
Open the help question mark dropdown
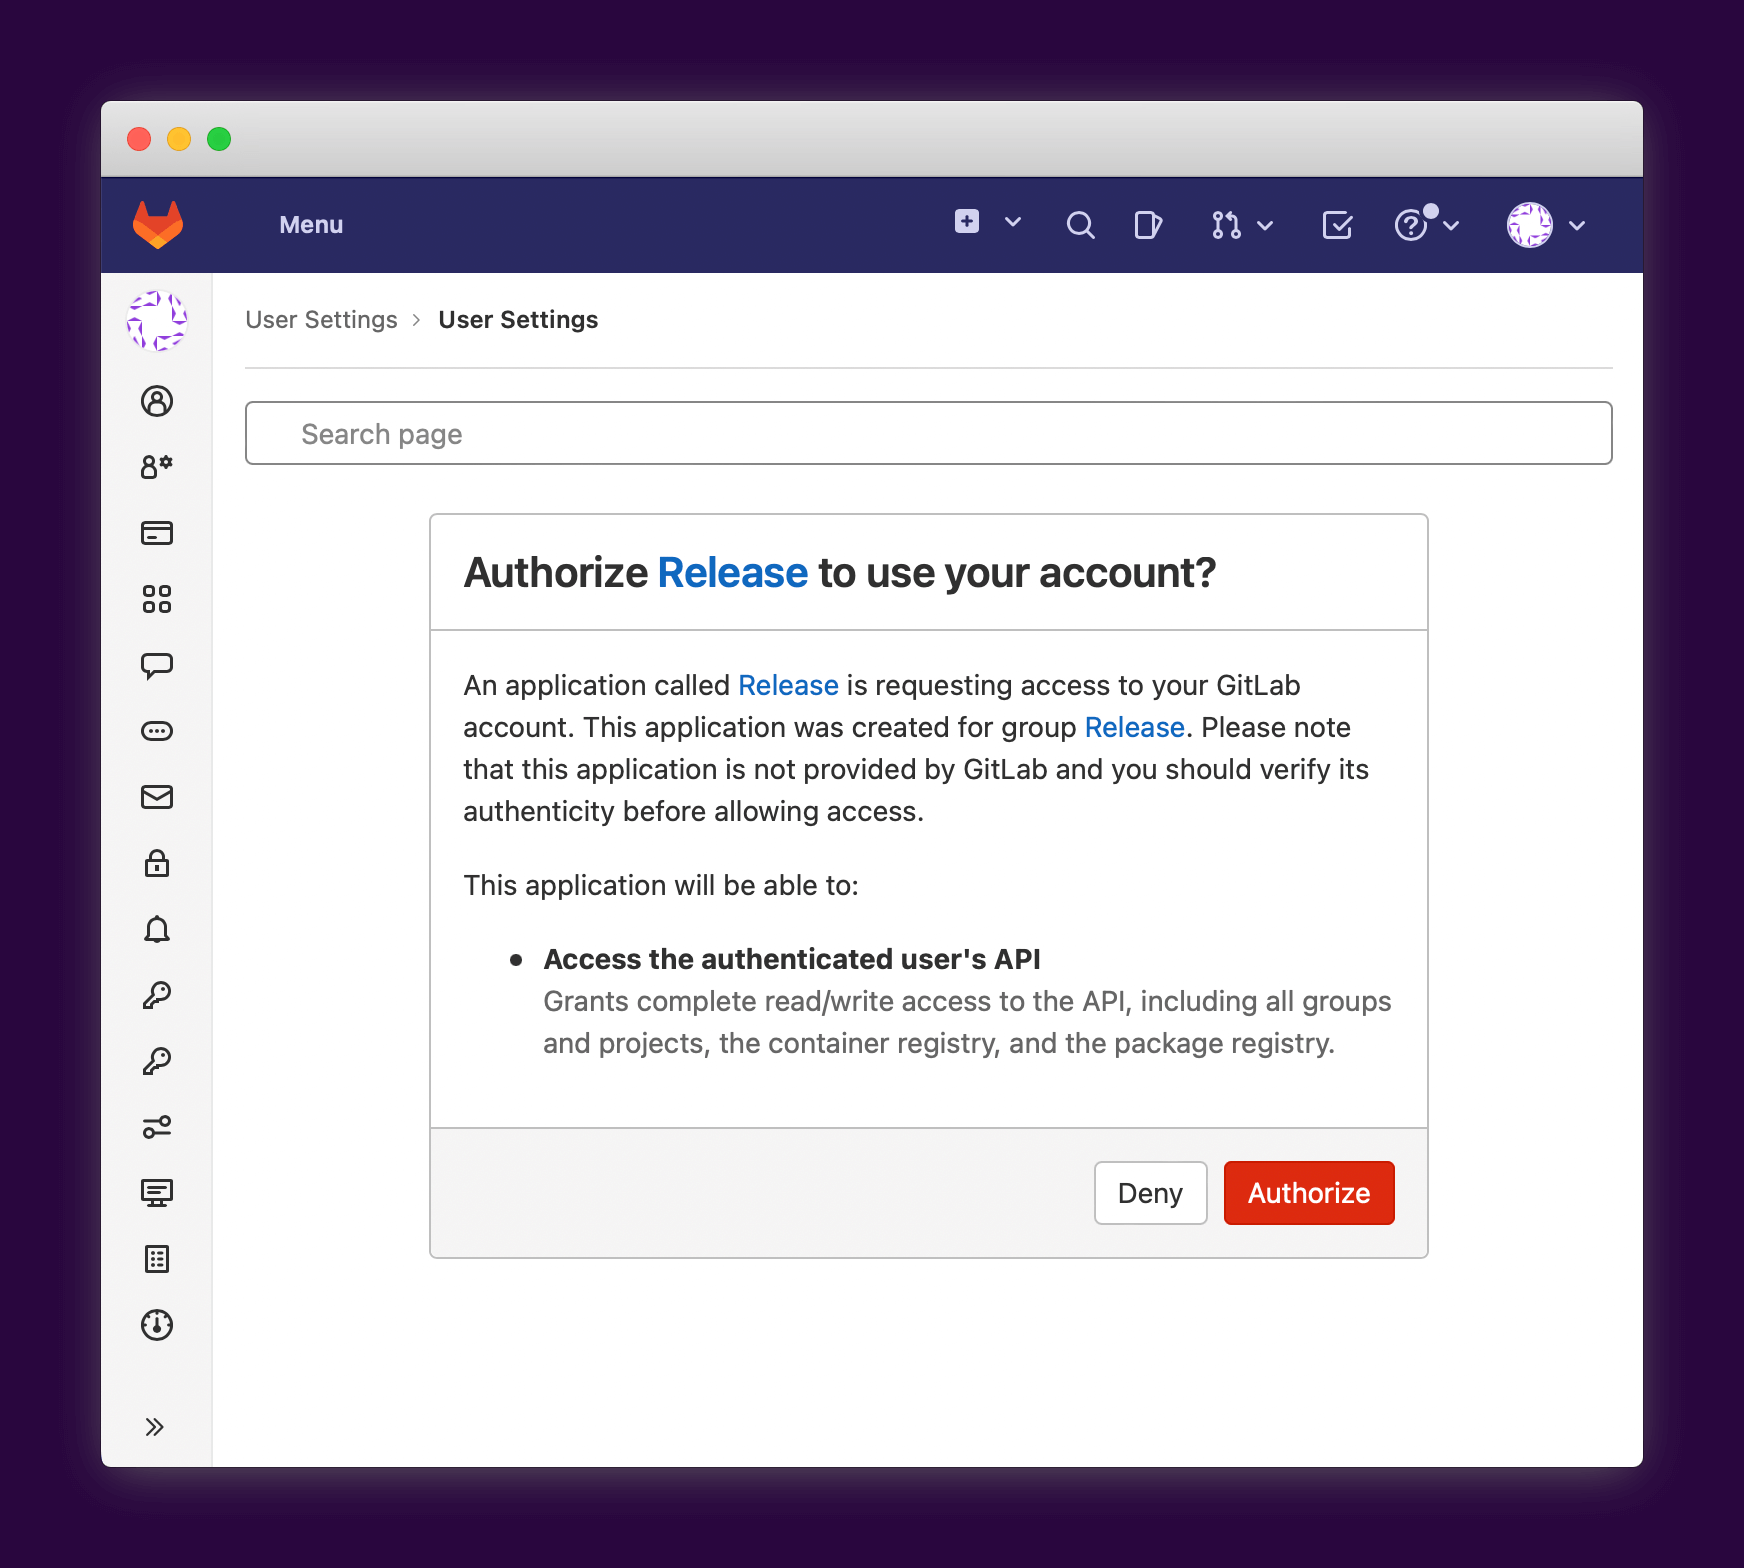pos(1426,225)
